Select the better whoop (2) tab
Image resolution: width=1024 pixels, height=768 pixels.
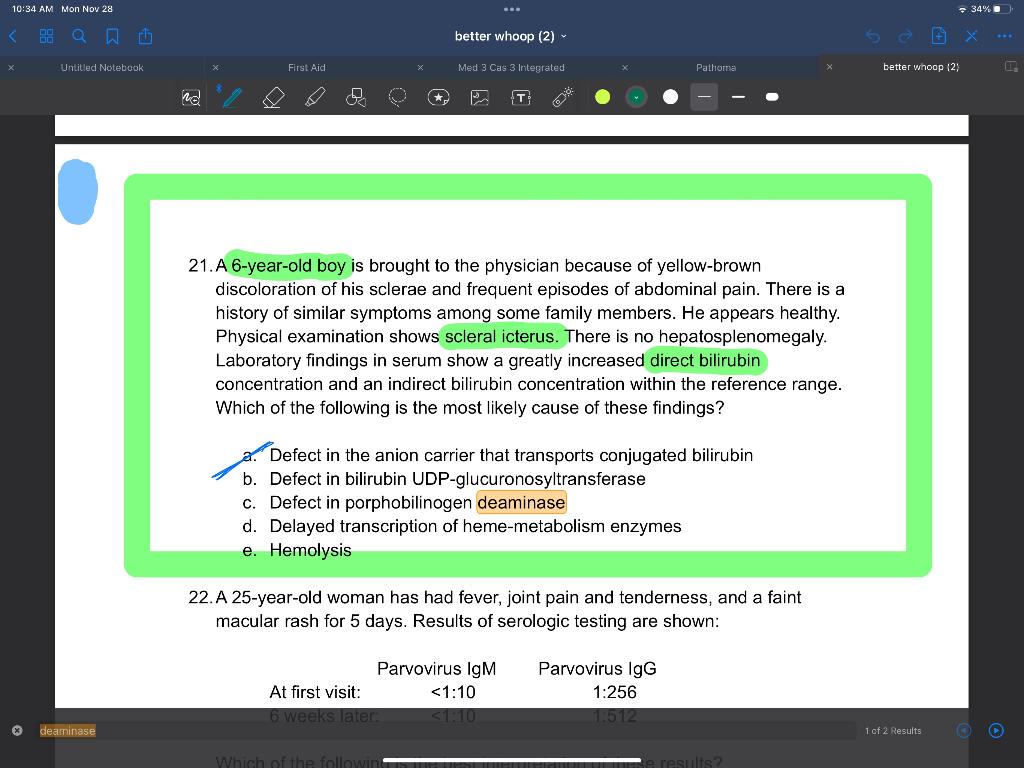(x=921, y=67)
